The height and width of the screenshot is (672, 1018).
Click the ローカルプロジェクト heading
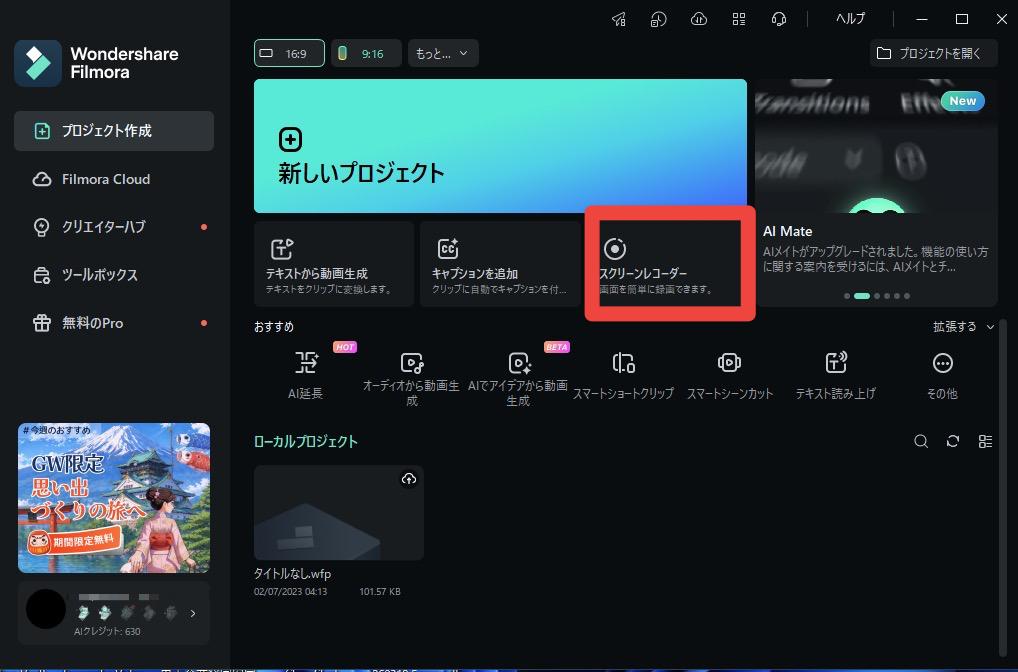click(306, 442)
